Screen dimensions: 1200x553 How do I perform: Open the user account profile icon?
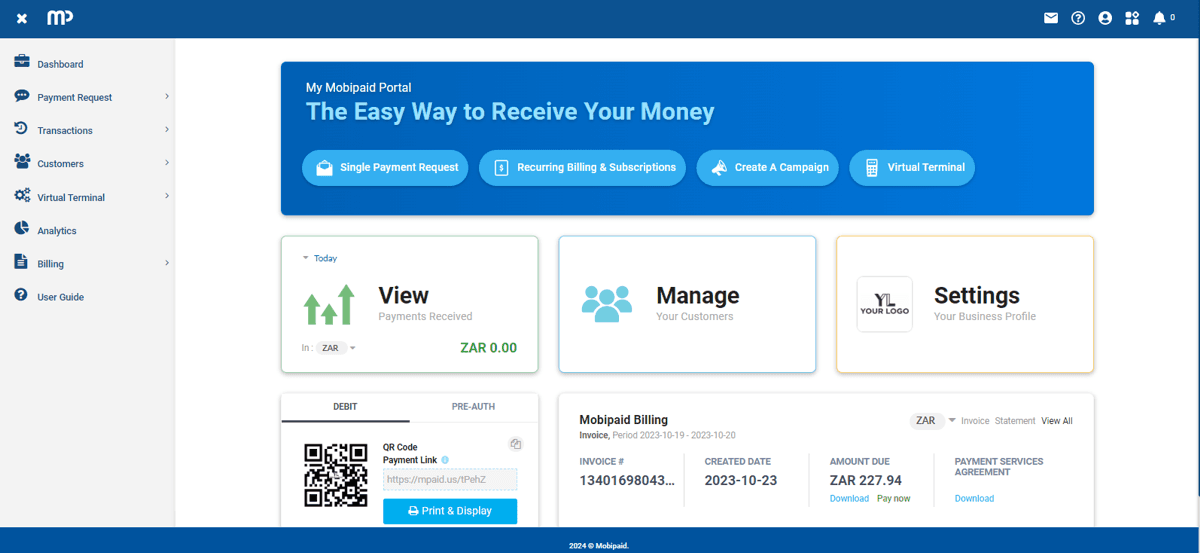1105,18
